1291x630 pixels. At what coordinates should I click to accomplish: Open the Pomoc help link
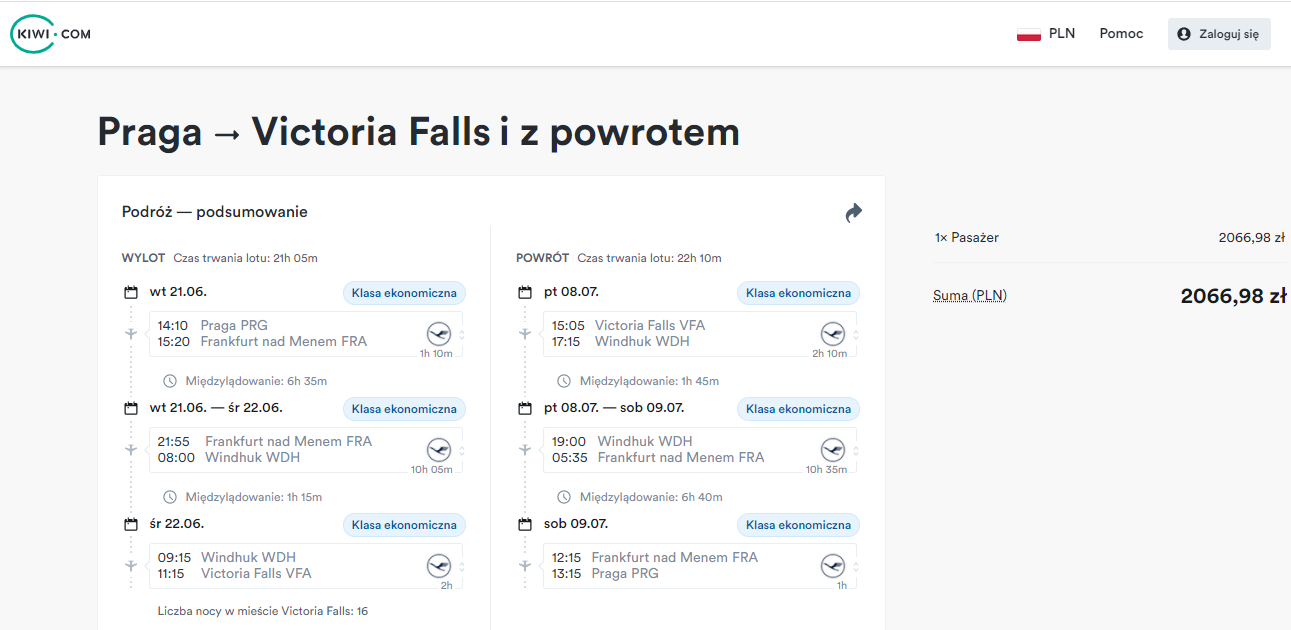[x=1121, y=34]
